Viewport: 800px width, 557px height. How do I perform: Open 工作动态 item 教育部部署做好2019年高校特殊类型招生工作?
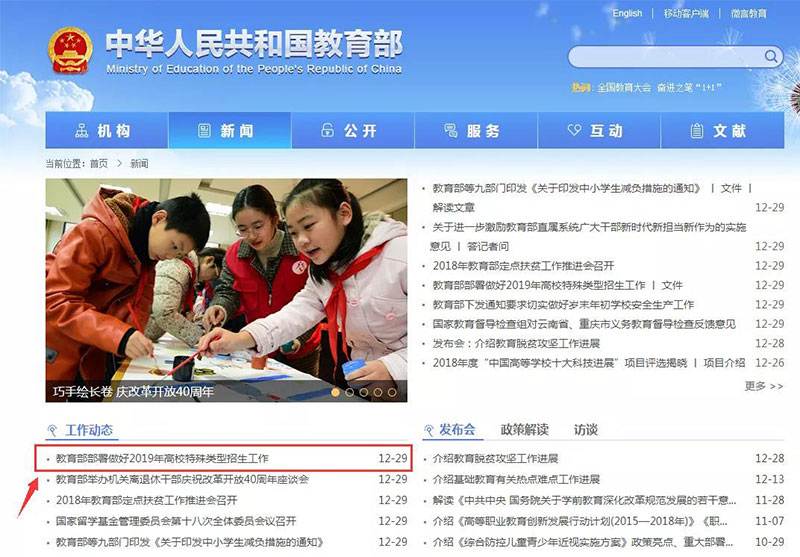tap(162, 458)
